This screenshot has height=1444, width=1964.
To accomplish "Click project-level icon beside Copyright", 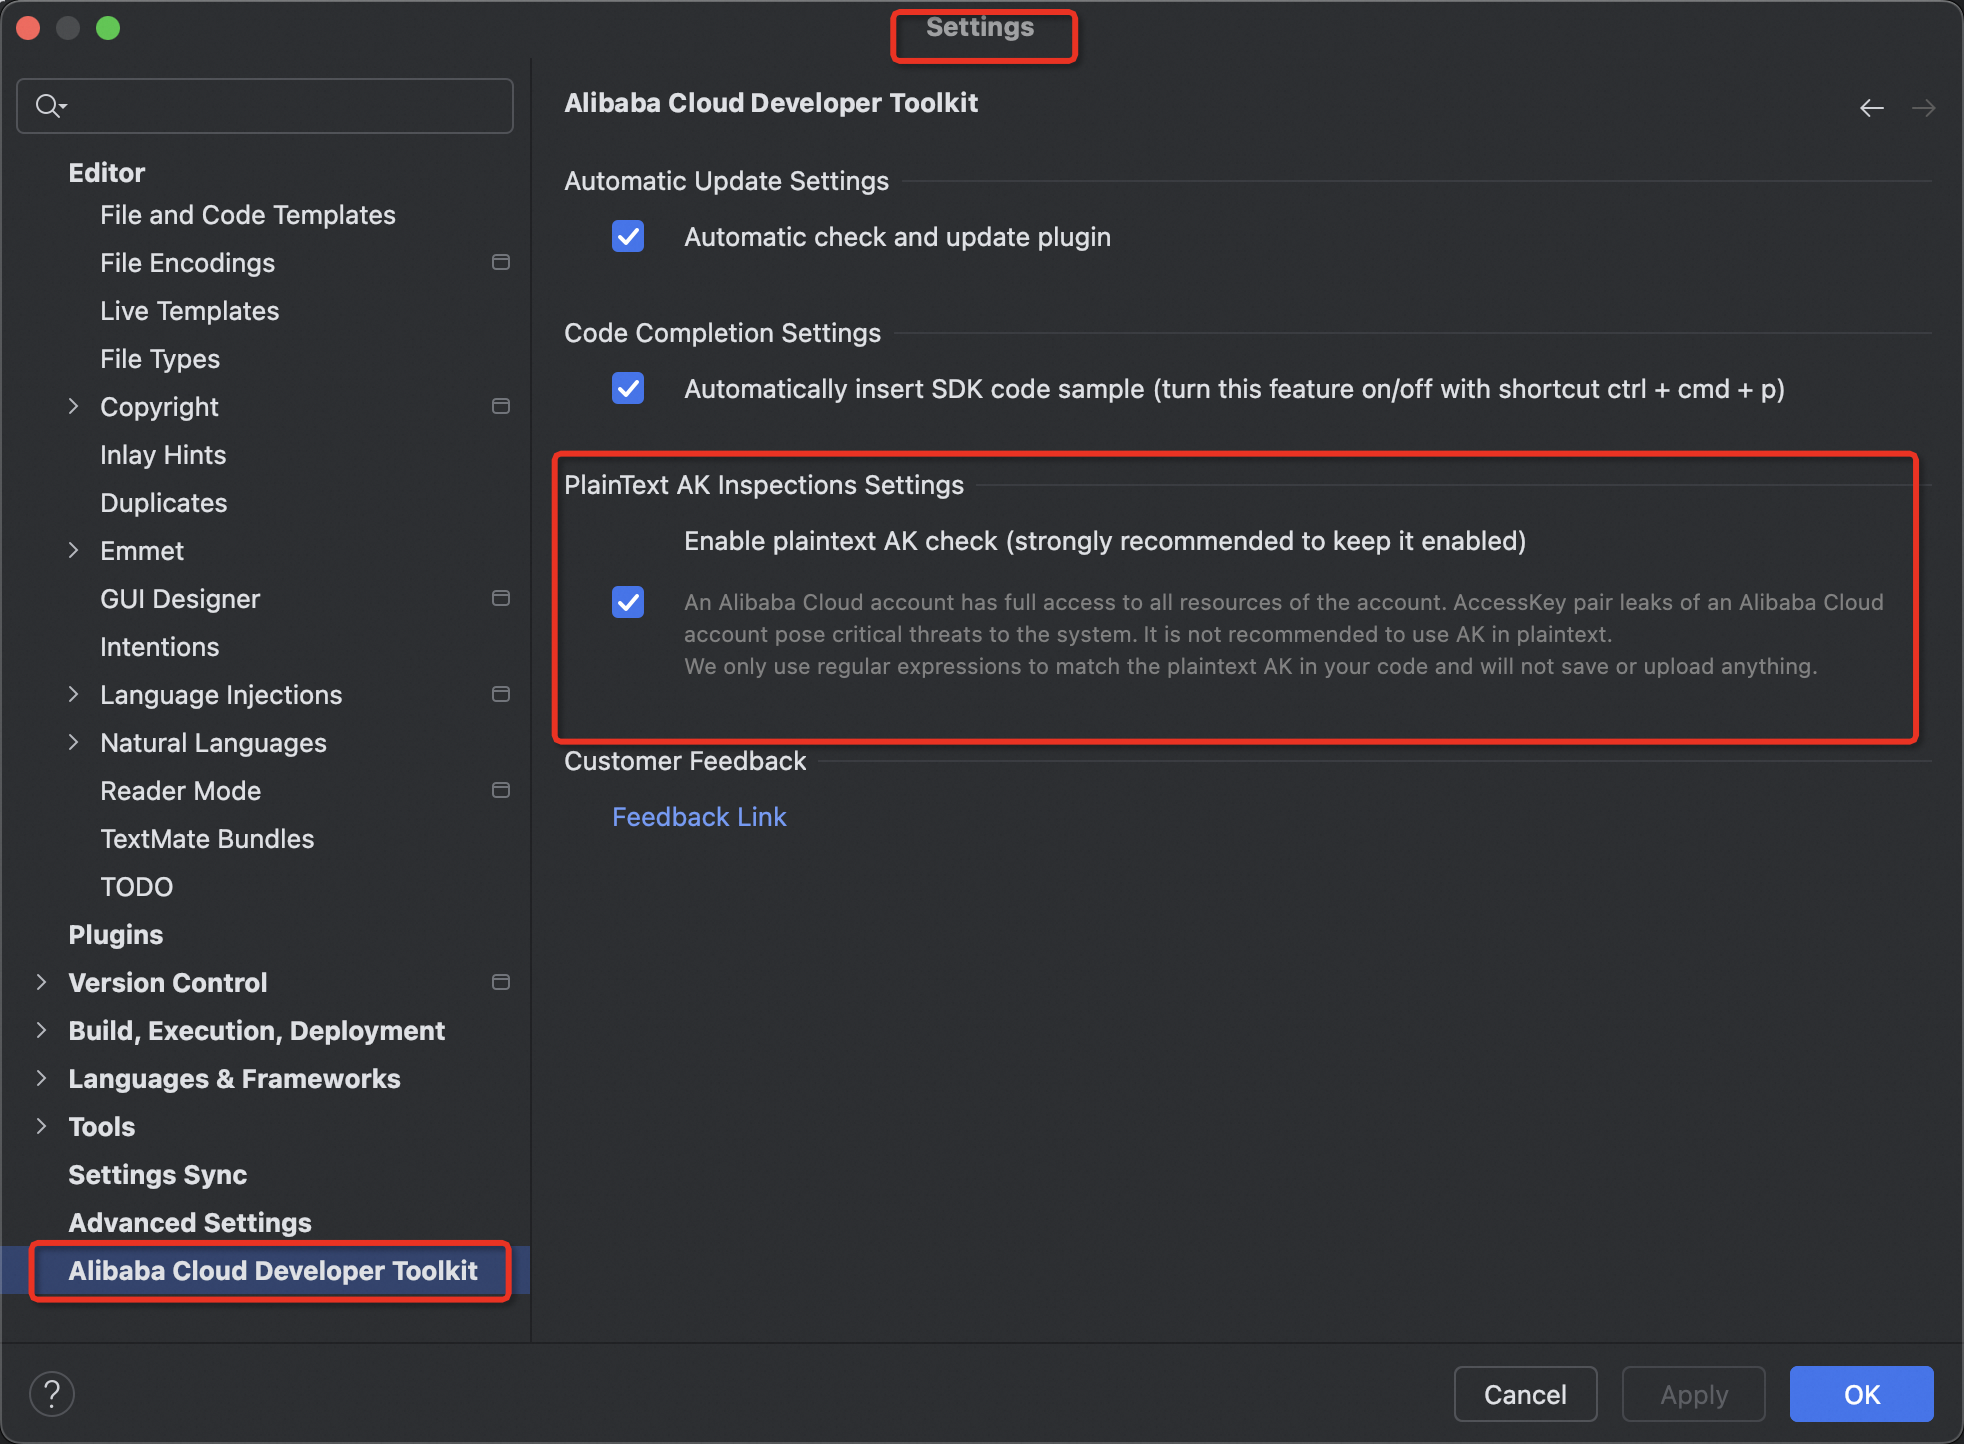I will [501, 406].
